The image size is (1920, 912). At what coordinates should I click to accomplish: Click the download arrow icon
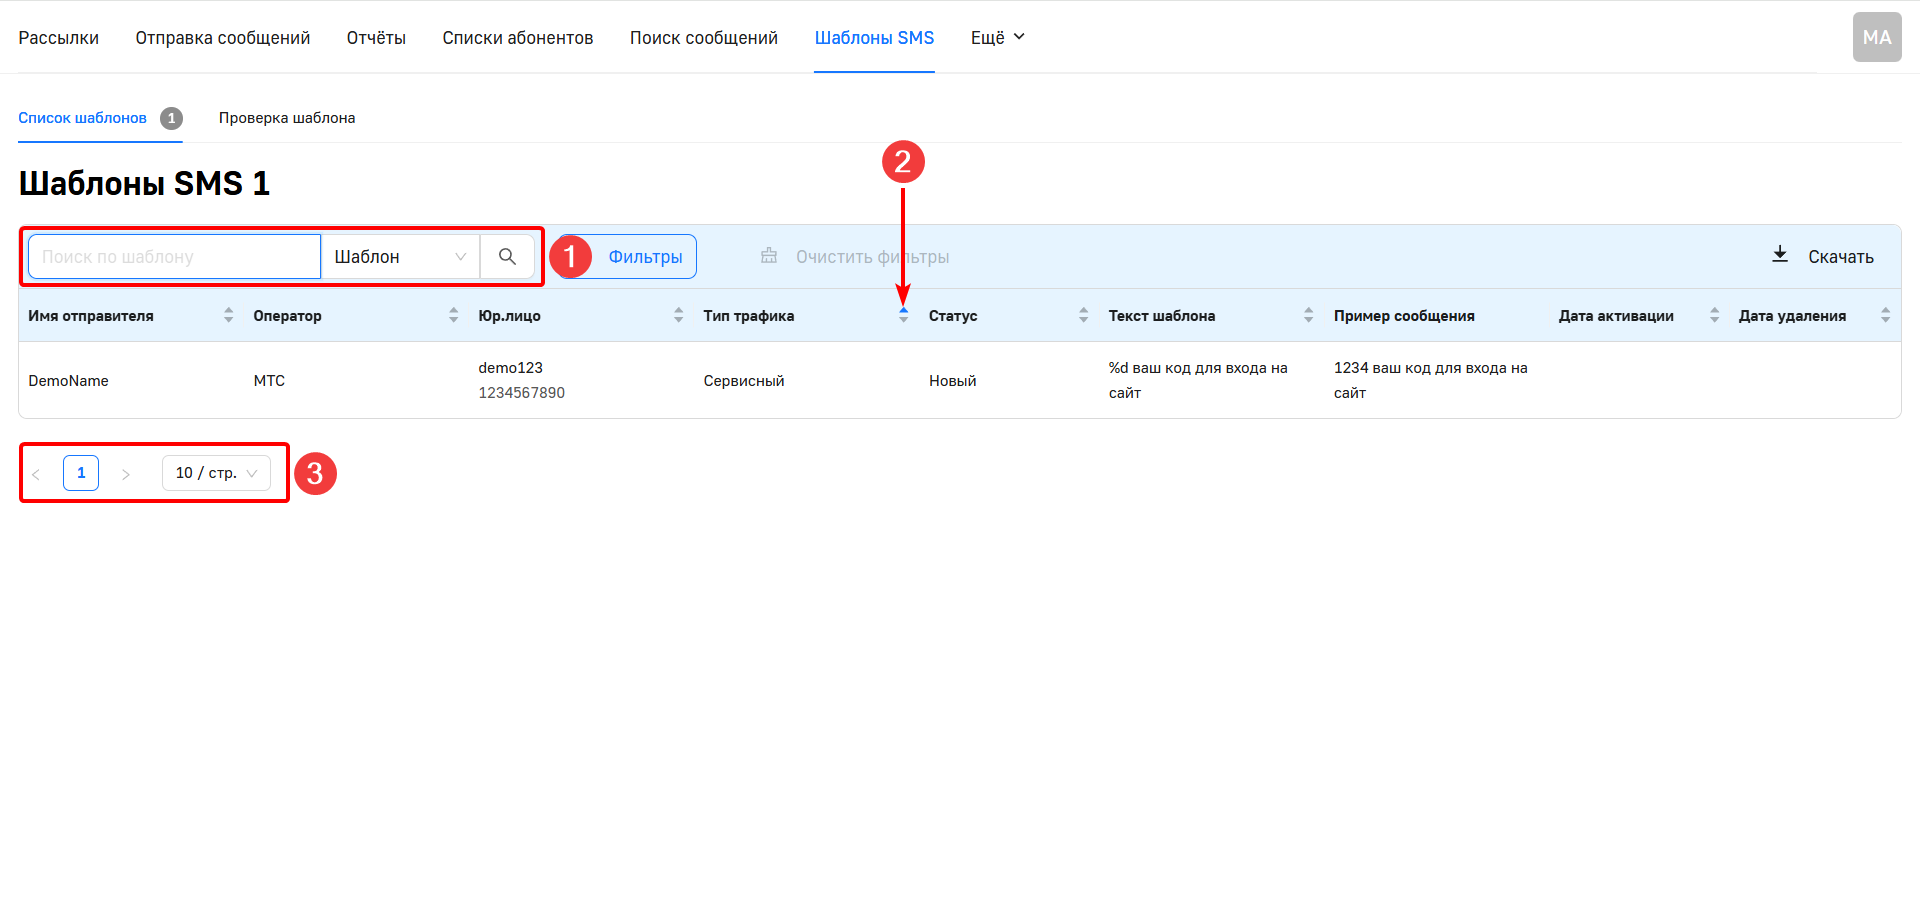pyautogui.click(x=1780, y=255)
